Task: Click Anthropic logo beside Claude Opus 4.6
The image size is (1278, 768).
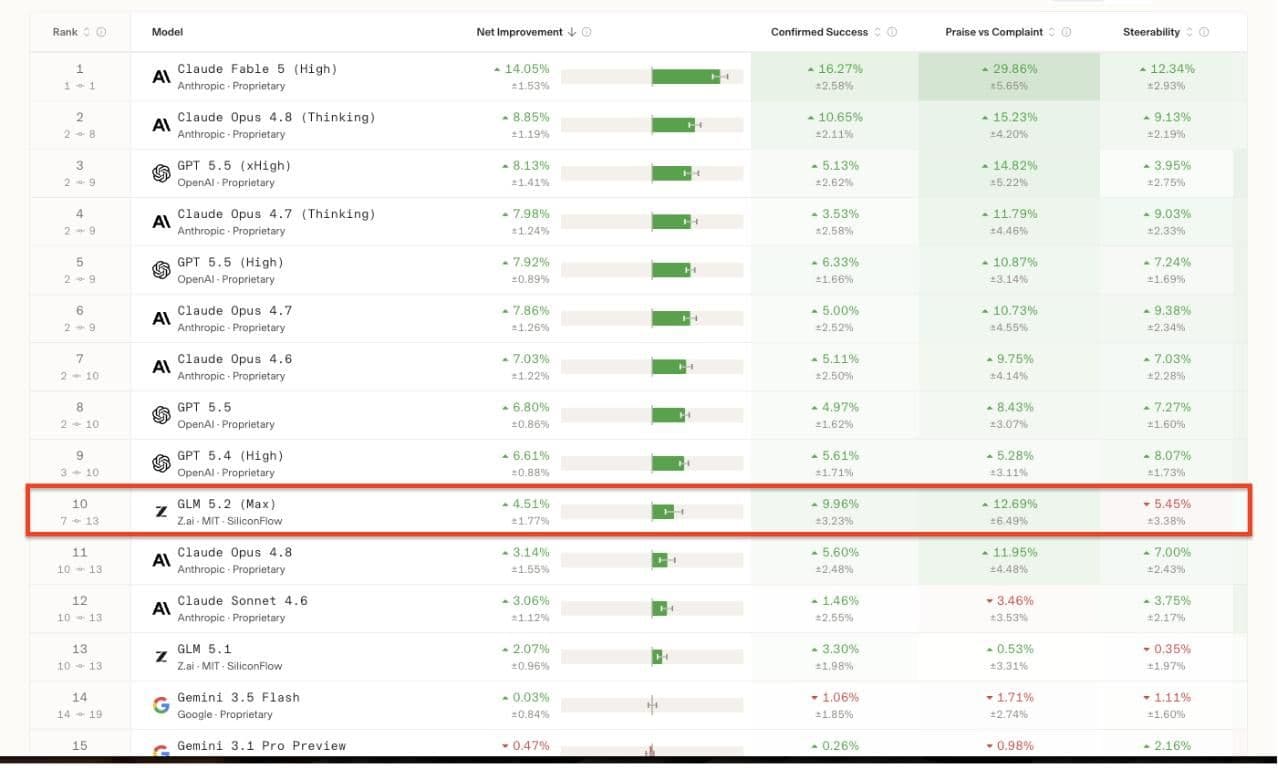Action: pos(161,367)
